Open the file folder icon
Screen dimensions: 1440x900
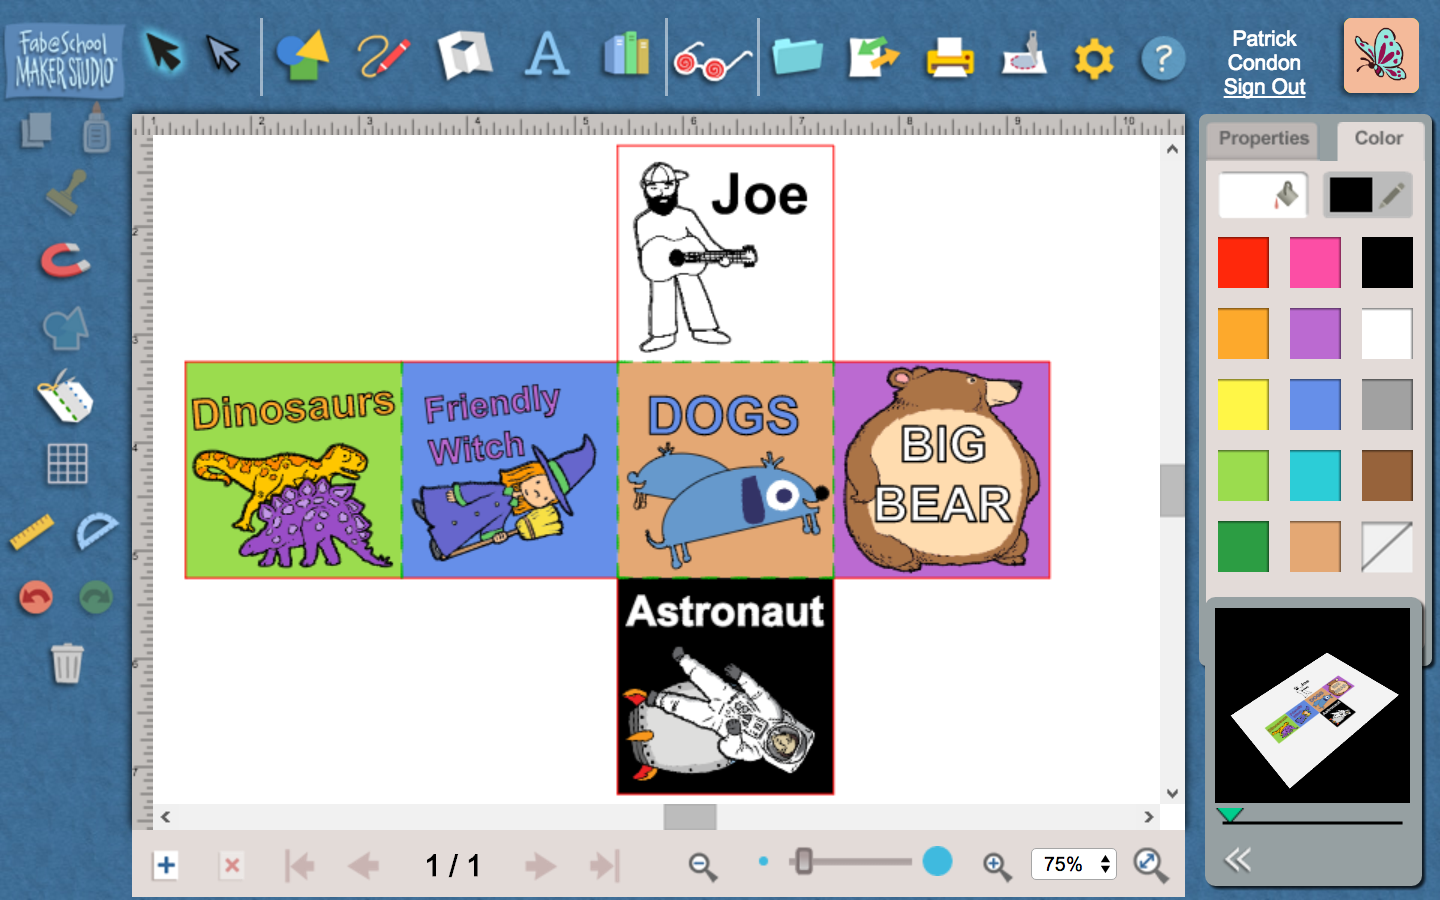797,56
